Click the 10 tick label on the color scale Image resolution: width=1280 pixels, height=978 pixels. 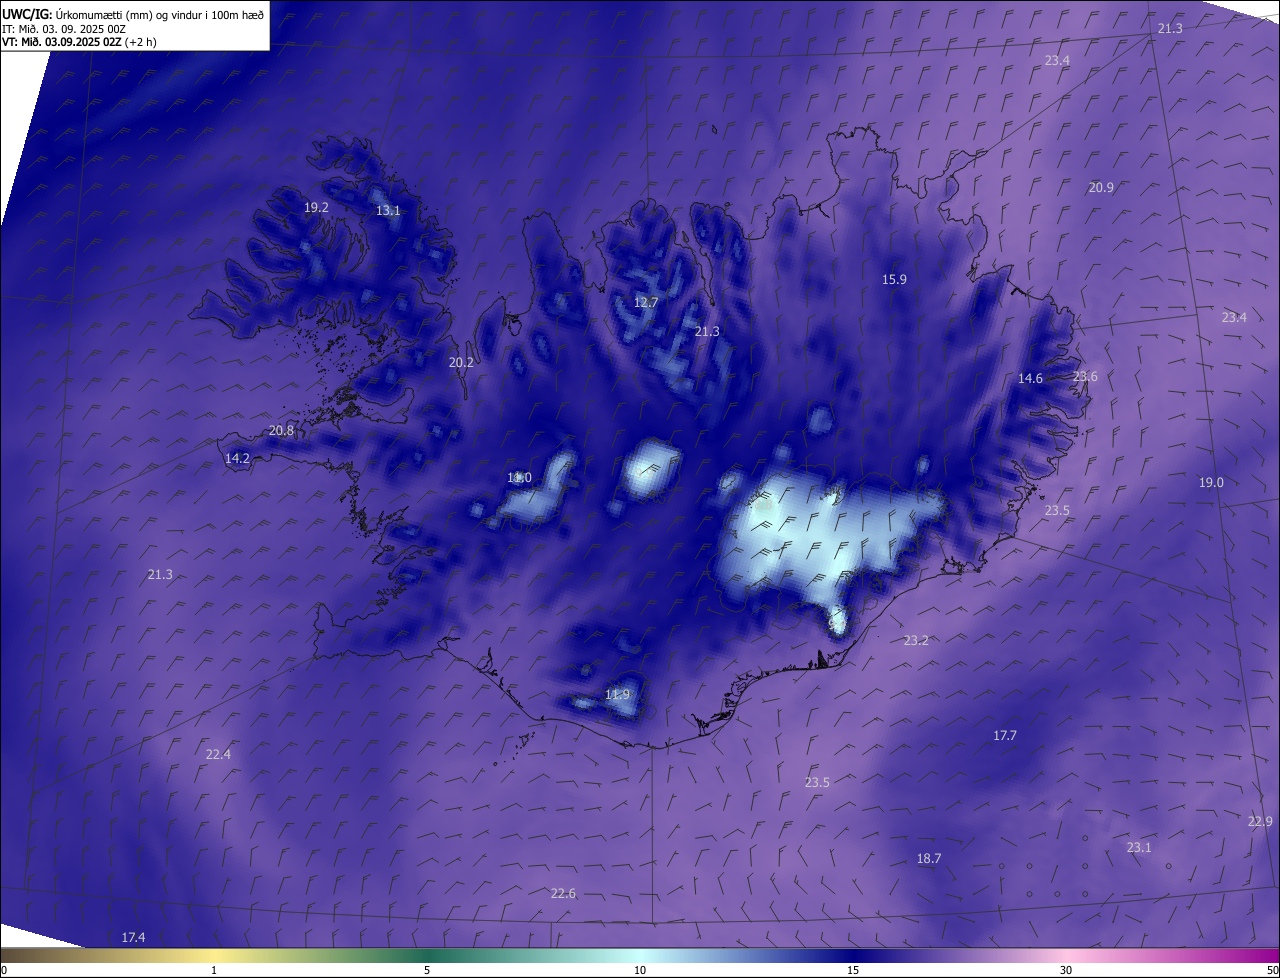[640, 970]
